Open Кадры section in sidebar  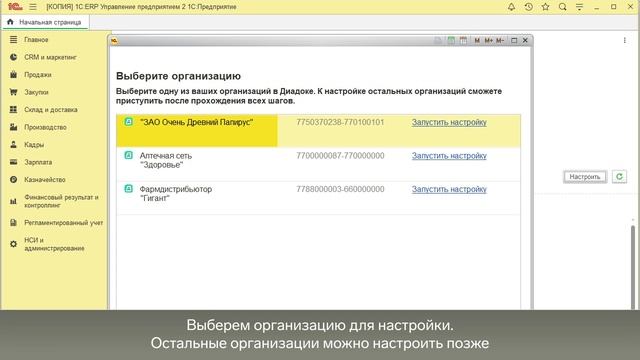click(x=34, y=145)
